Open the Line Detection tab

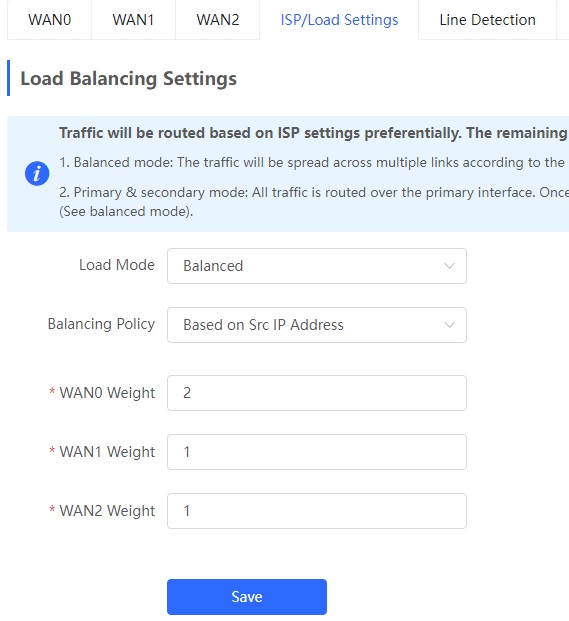487,20
